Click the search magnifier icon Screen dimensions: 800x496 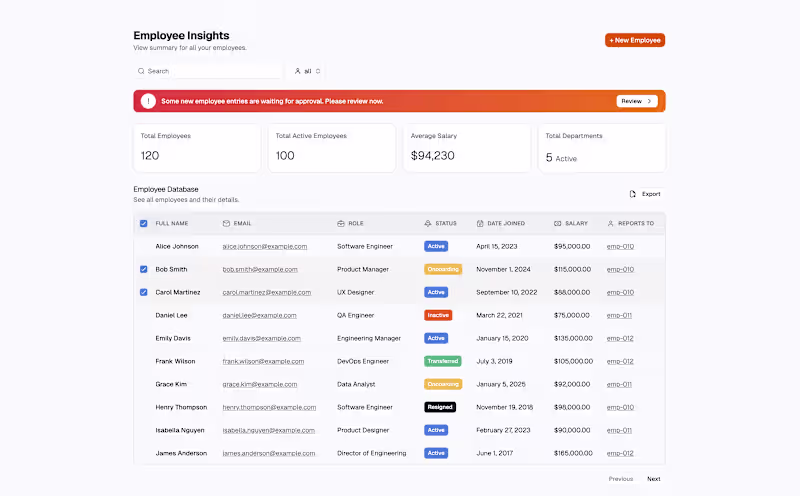141,71
